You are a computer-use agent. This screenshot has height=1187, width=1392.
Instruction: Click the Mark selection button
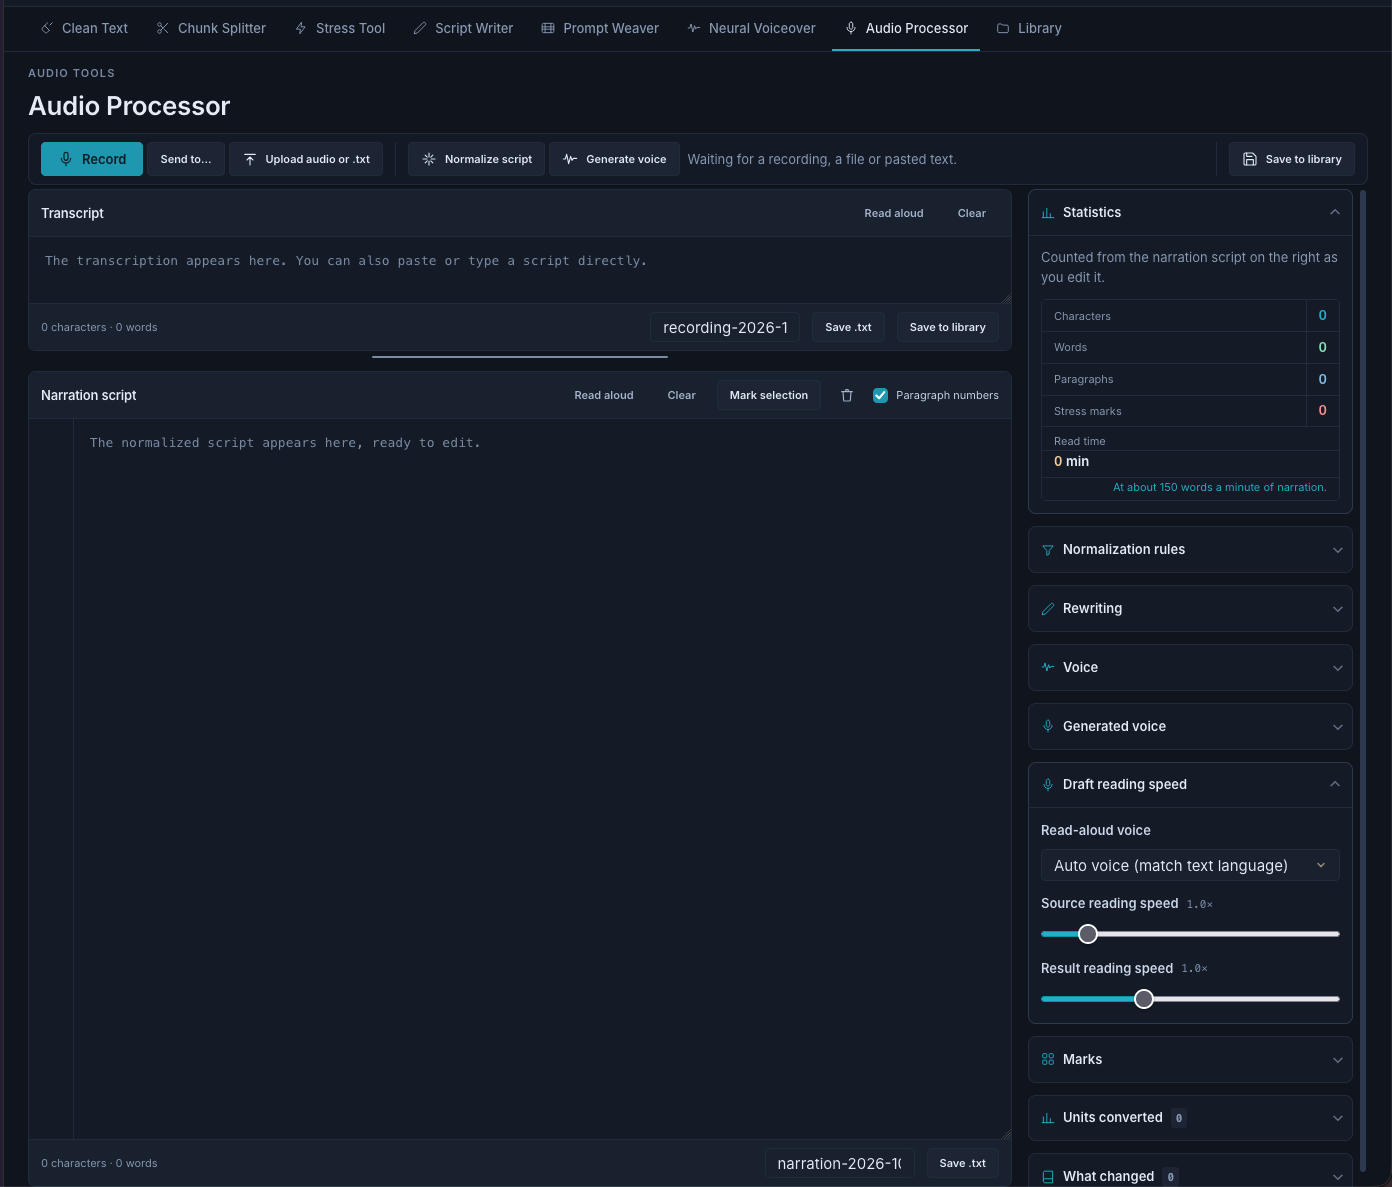point(769,395)
